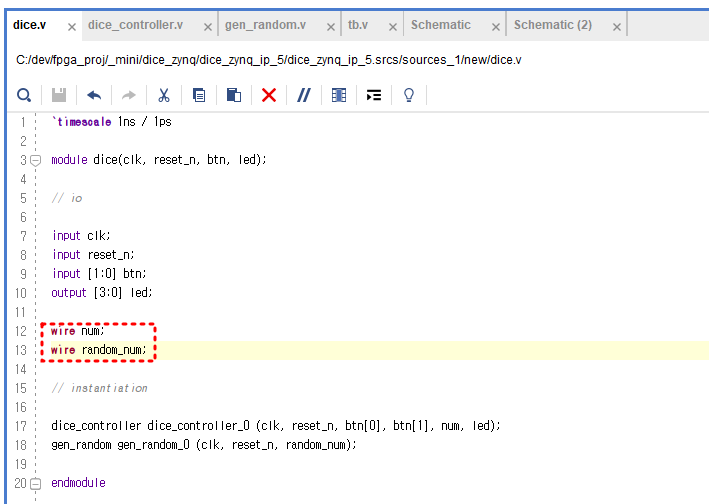709x504 pixels.
Task: Close the gen_random.v tab
Action: (331, 27)
